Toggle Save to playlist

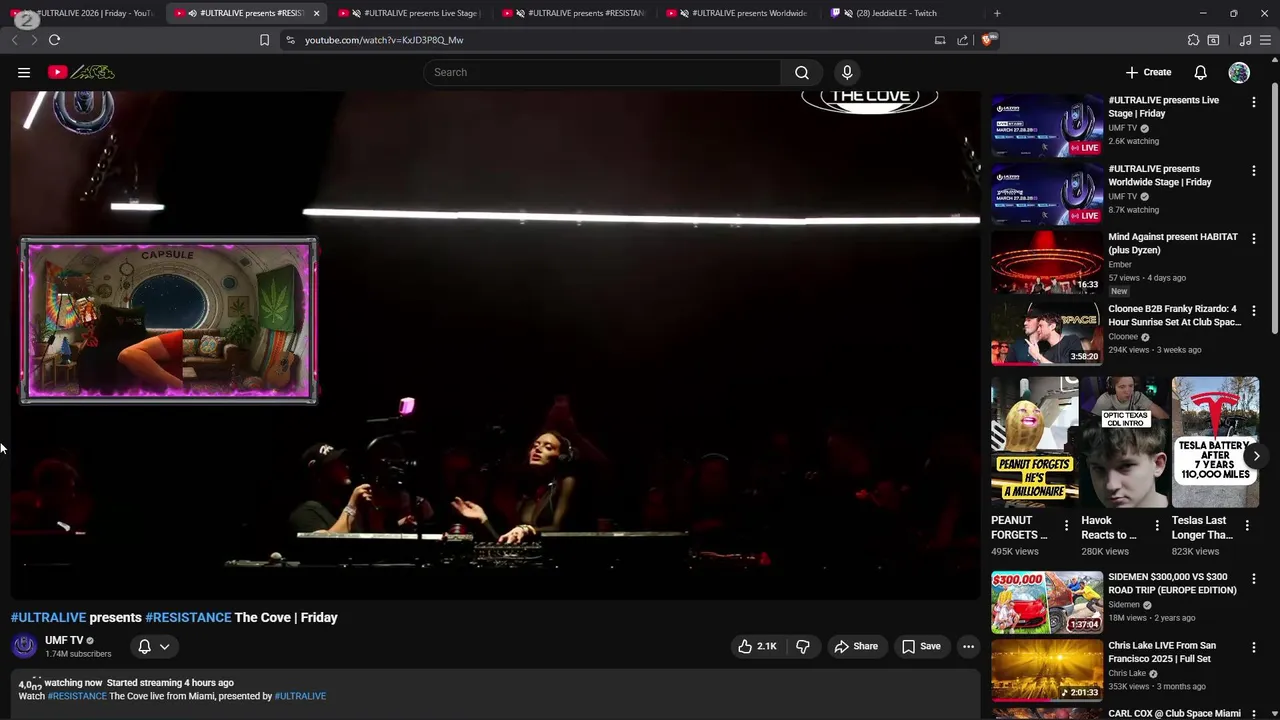pyautogui.click(x=921, y=646)
